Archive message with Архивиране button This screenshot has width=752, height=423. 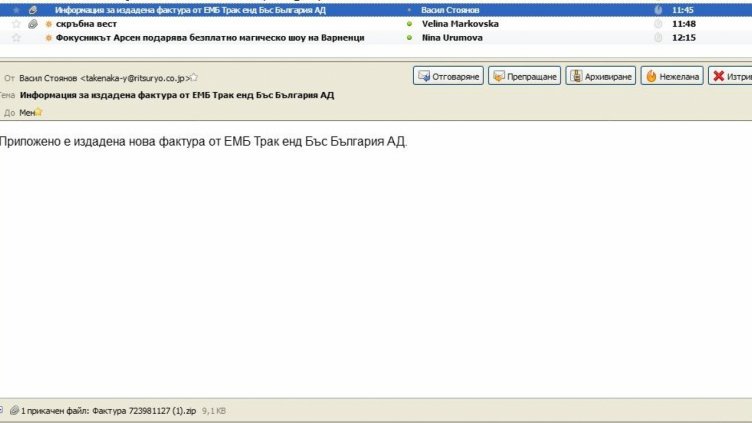(600, 76)
